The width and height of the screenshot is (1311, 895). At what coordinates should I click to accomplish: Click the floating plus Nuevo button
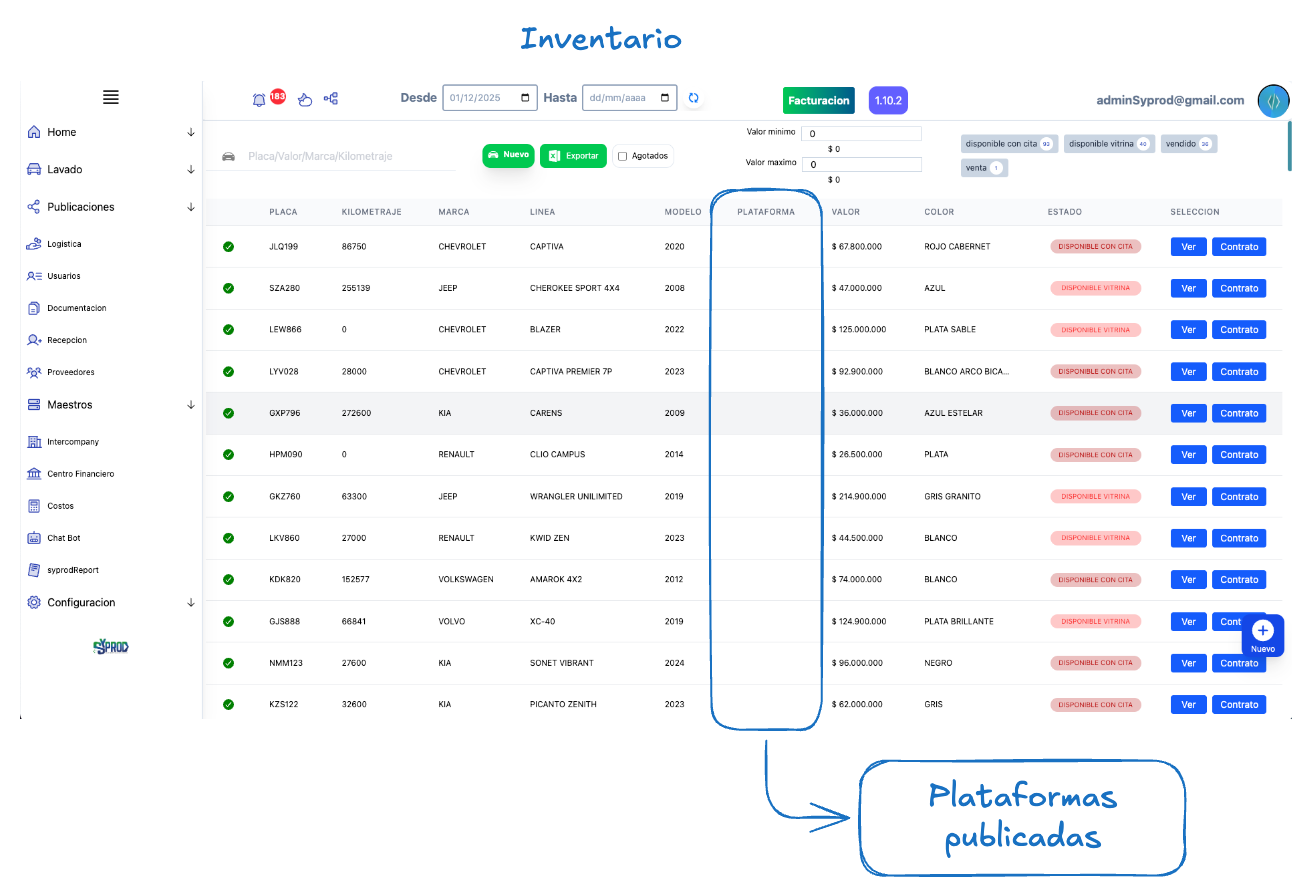pyautogui.click(x=1262, y=634)
